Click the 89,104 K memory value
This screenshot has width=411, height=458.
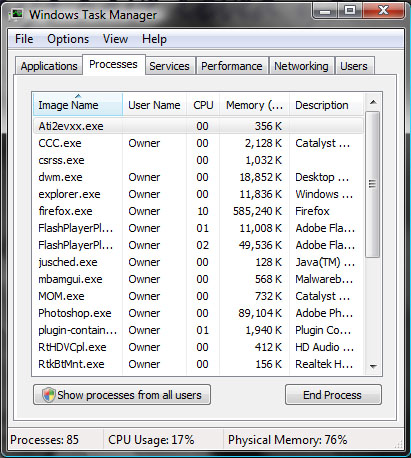pos(260,313)
